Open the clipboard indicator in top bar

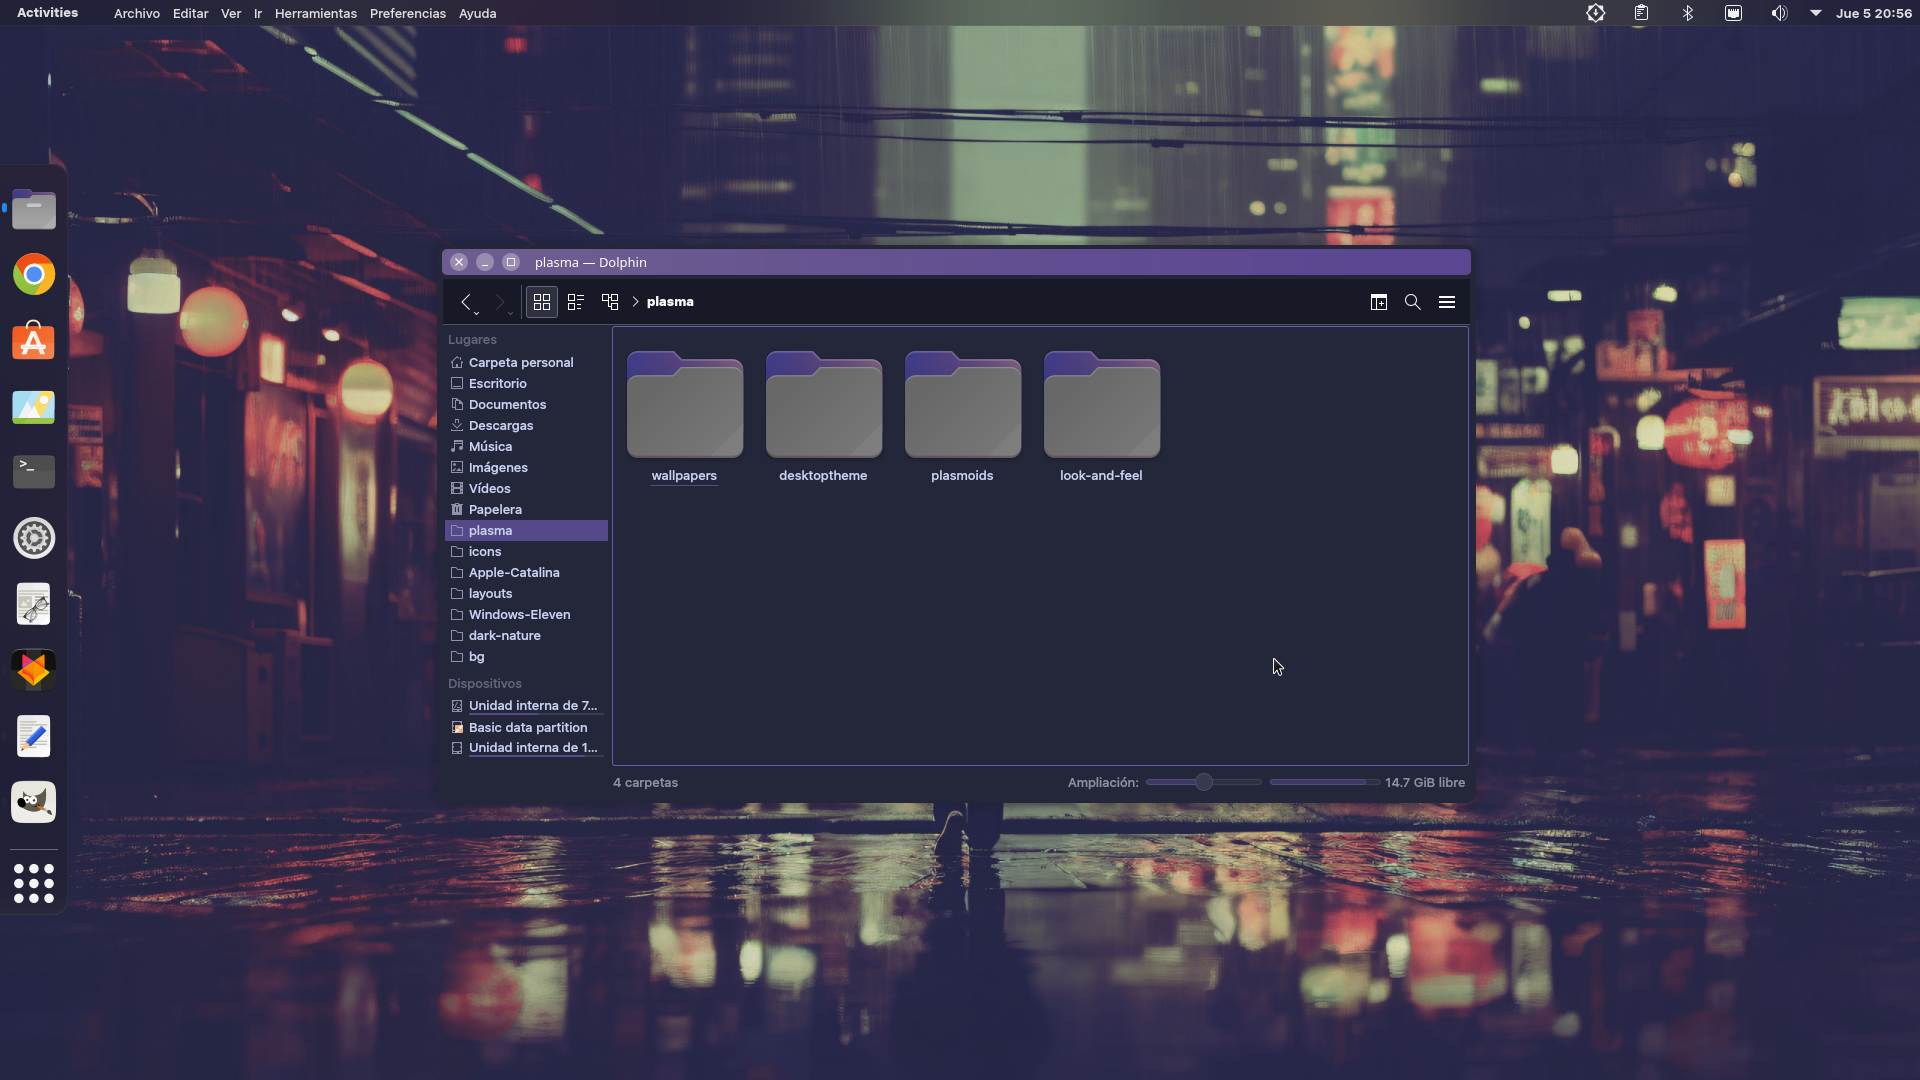[1642, 13]
